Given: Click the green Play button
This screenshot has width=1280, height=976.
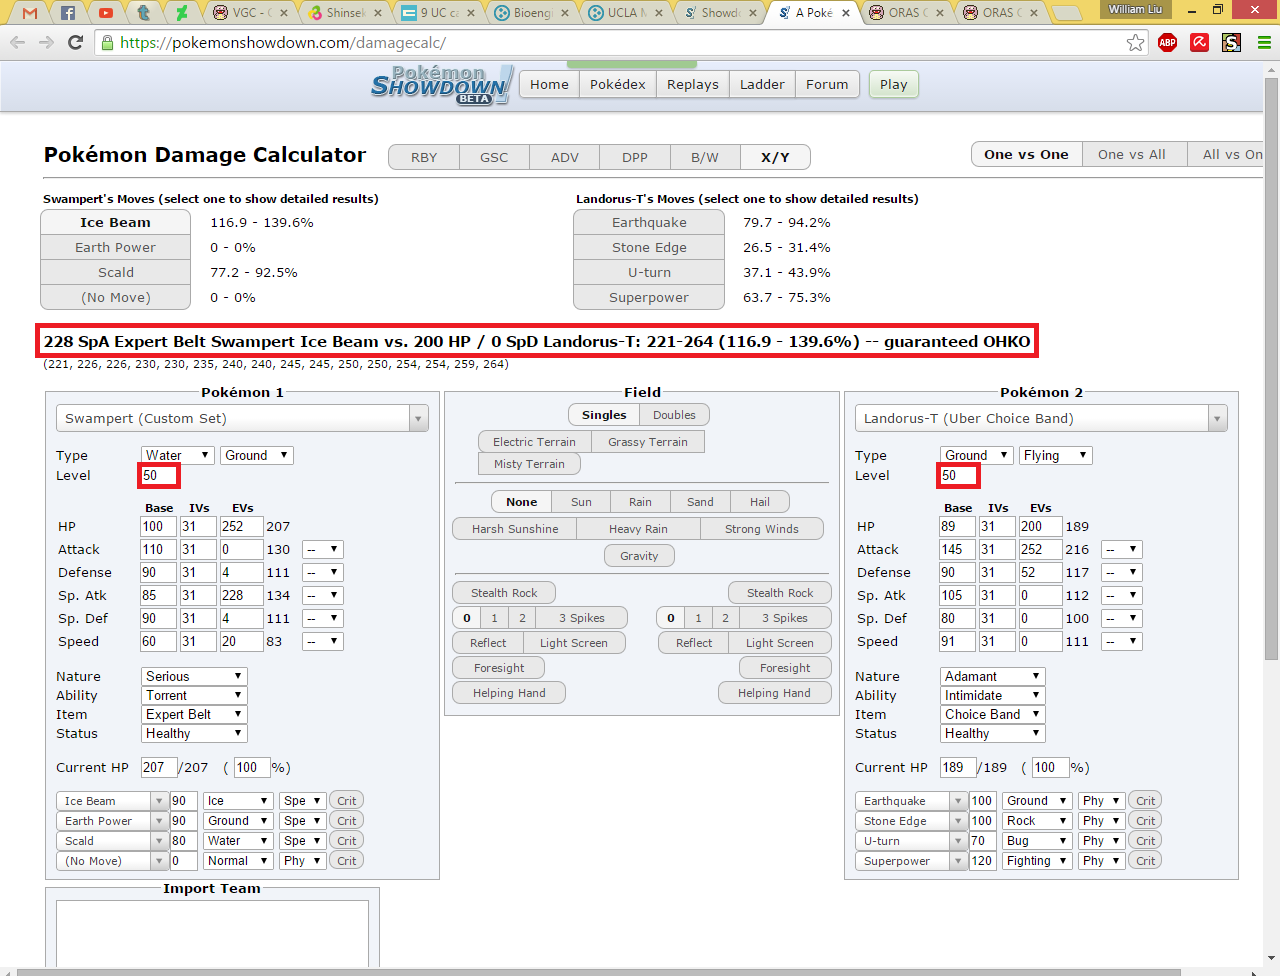Looking at the screenshot, I should (x=894, y=85).
